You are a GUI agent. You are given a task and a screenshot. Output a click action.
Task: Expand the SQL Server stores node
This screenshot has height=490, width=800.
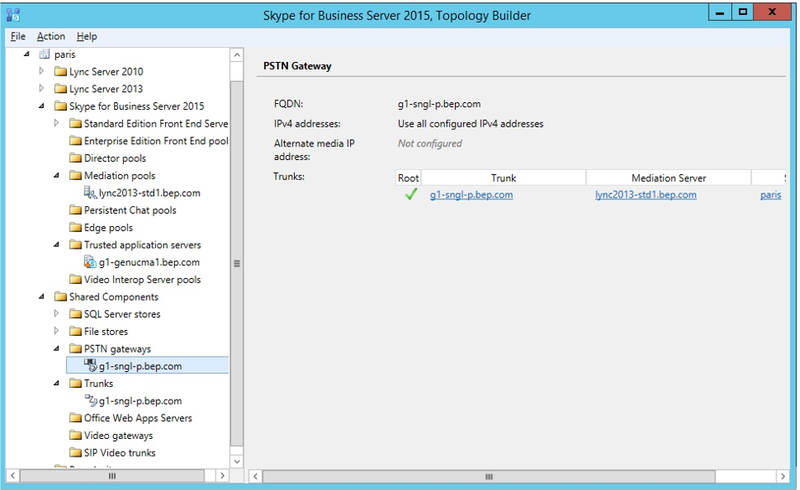point(56,313)
